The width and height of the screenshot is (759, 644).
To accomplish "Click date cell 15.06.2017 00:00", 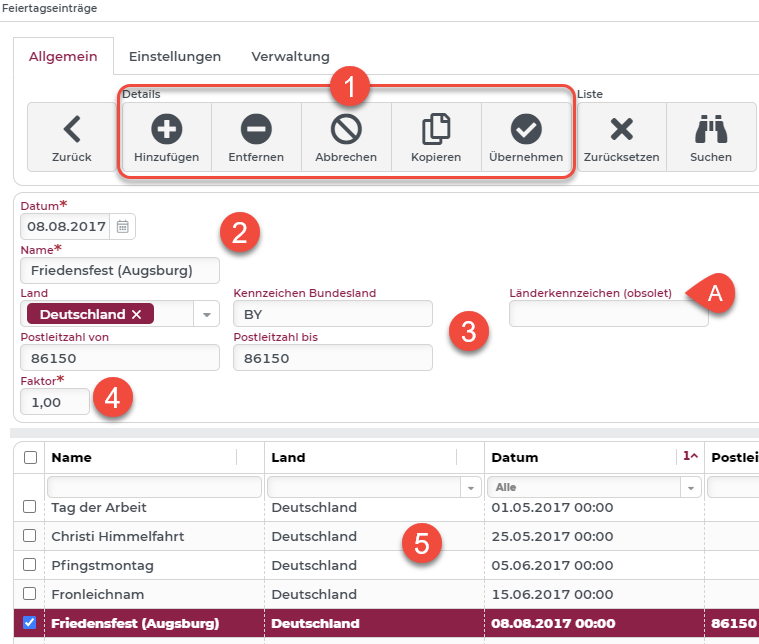I will click(x=552, y=594).
